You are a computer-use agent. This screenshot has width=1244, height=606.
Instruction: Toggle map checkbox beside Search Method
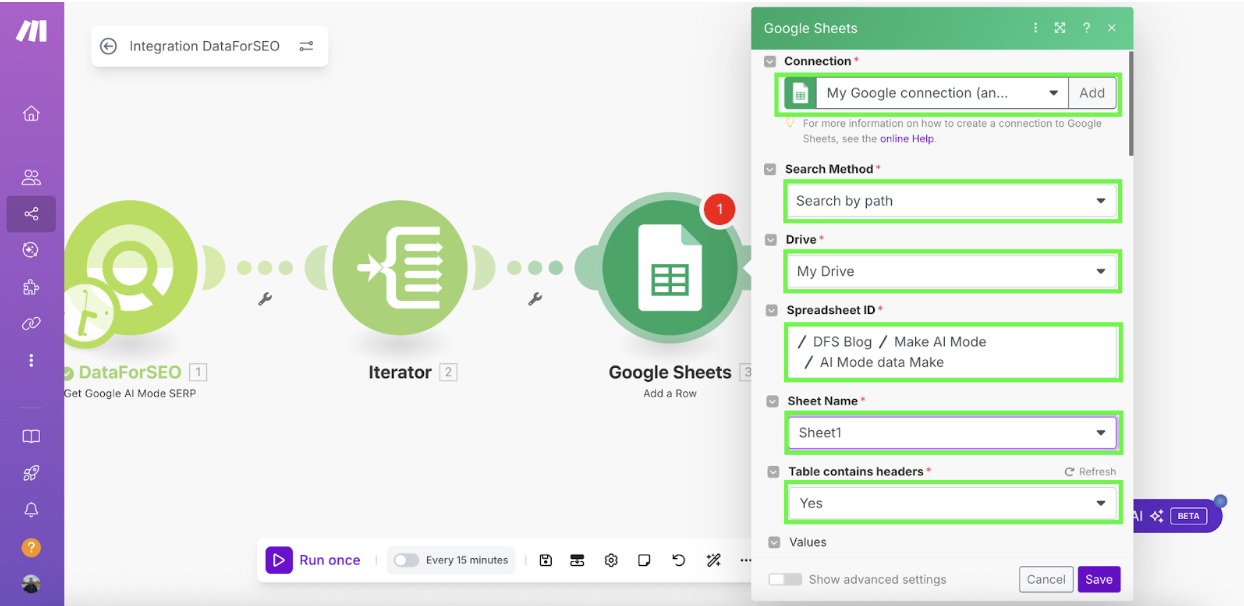coord(770,169)
